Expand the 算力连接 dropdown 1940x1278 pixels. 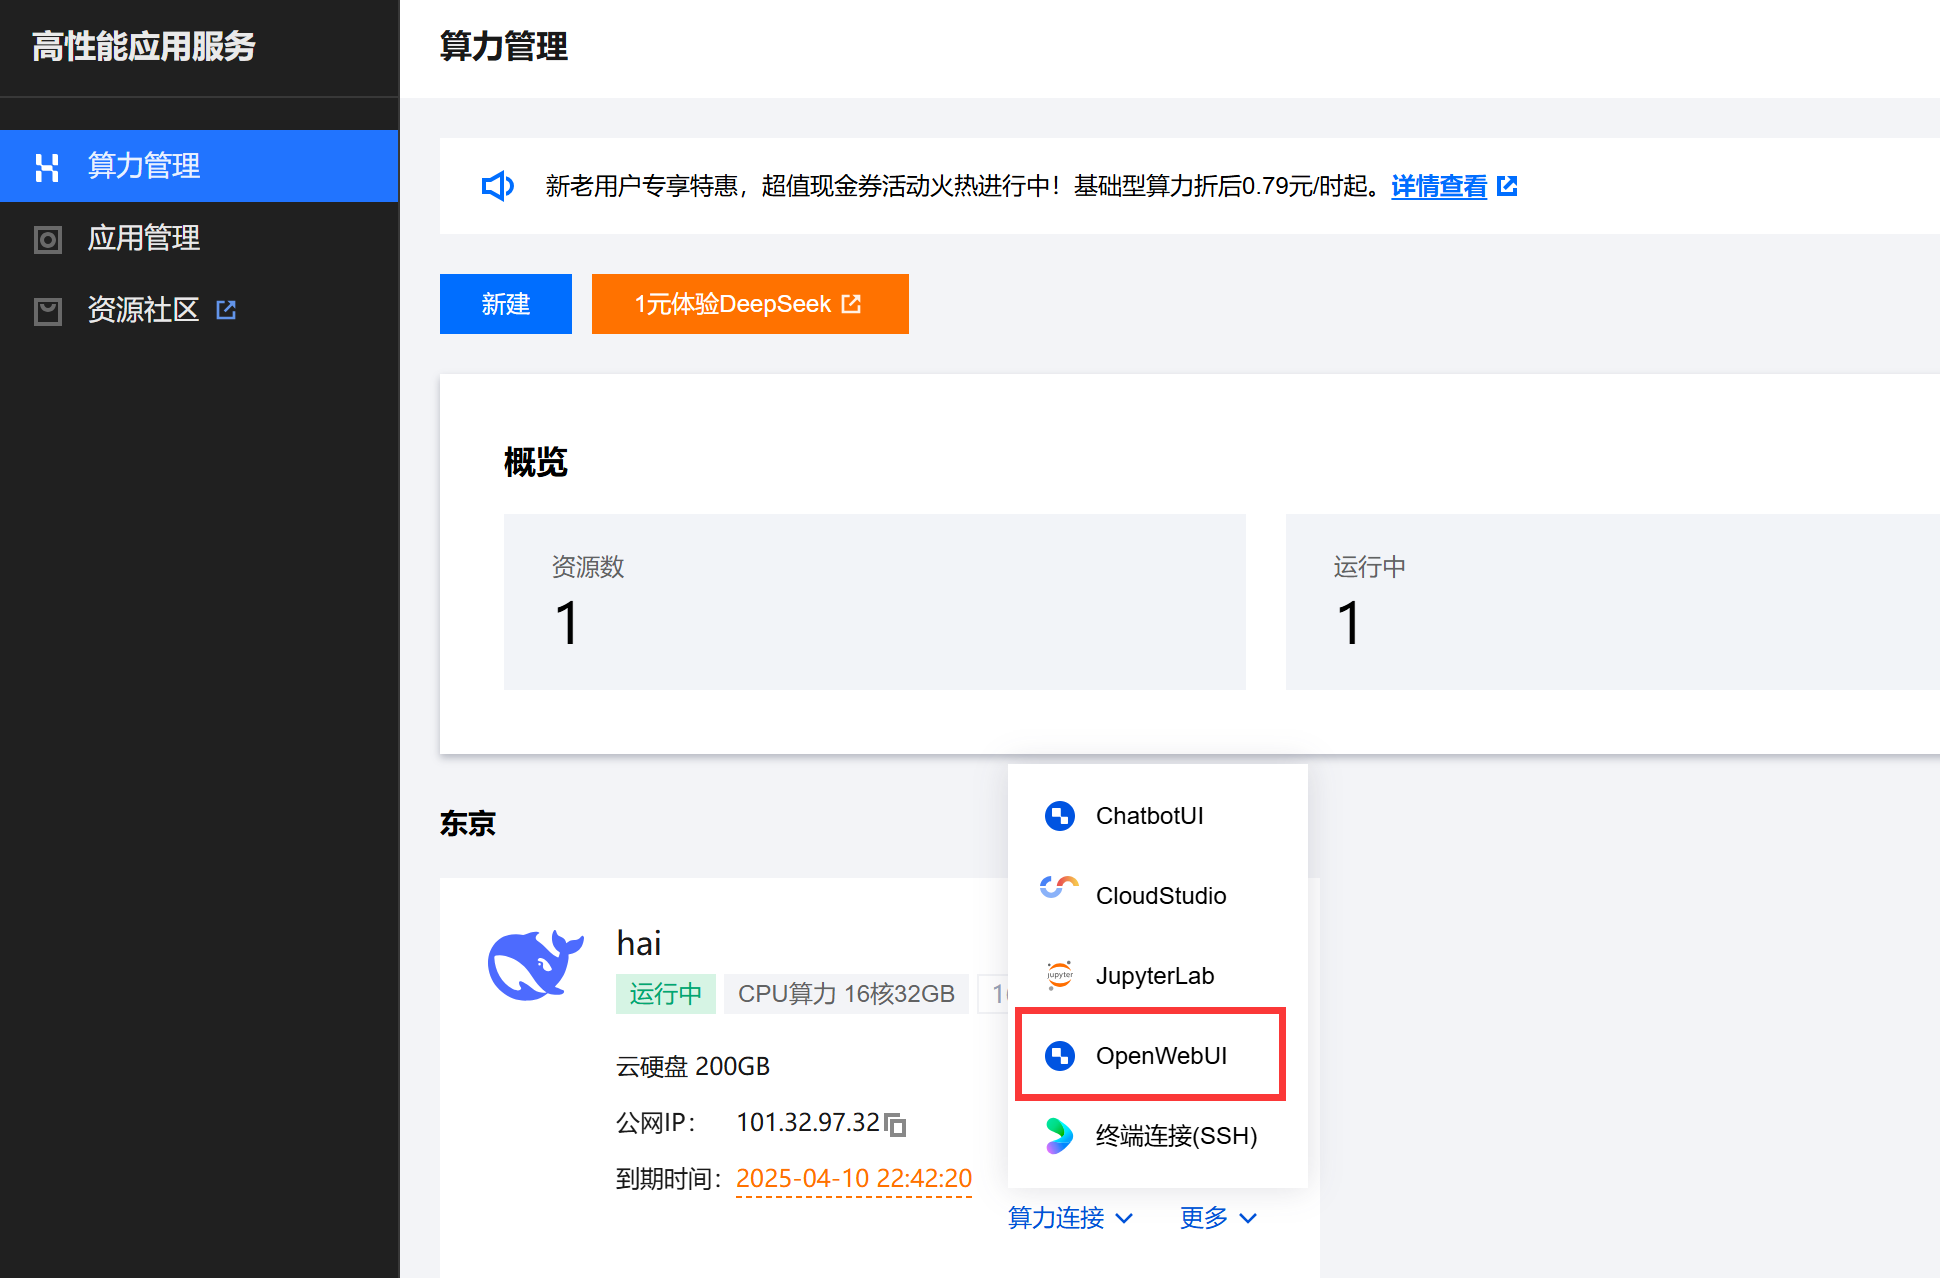[1070, 1218]
